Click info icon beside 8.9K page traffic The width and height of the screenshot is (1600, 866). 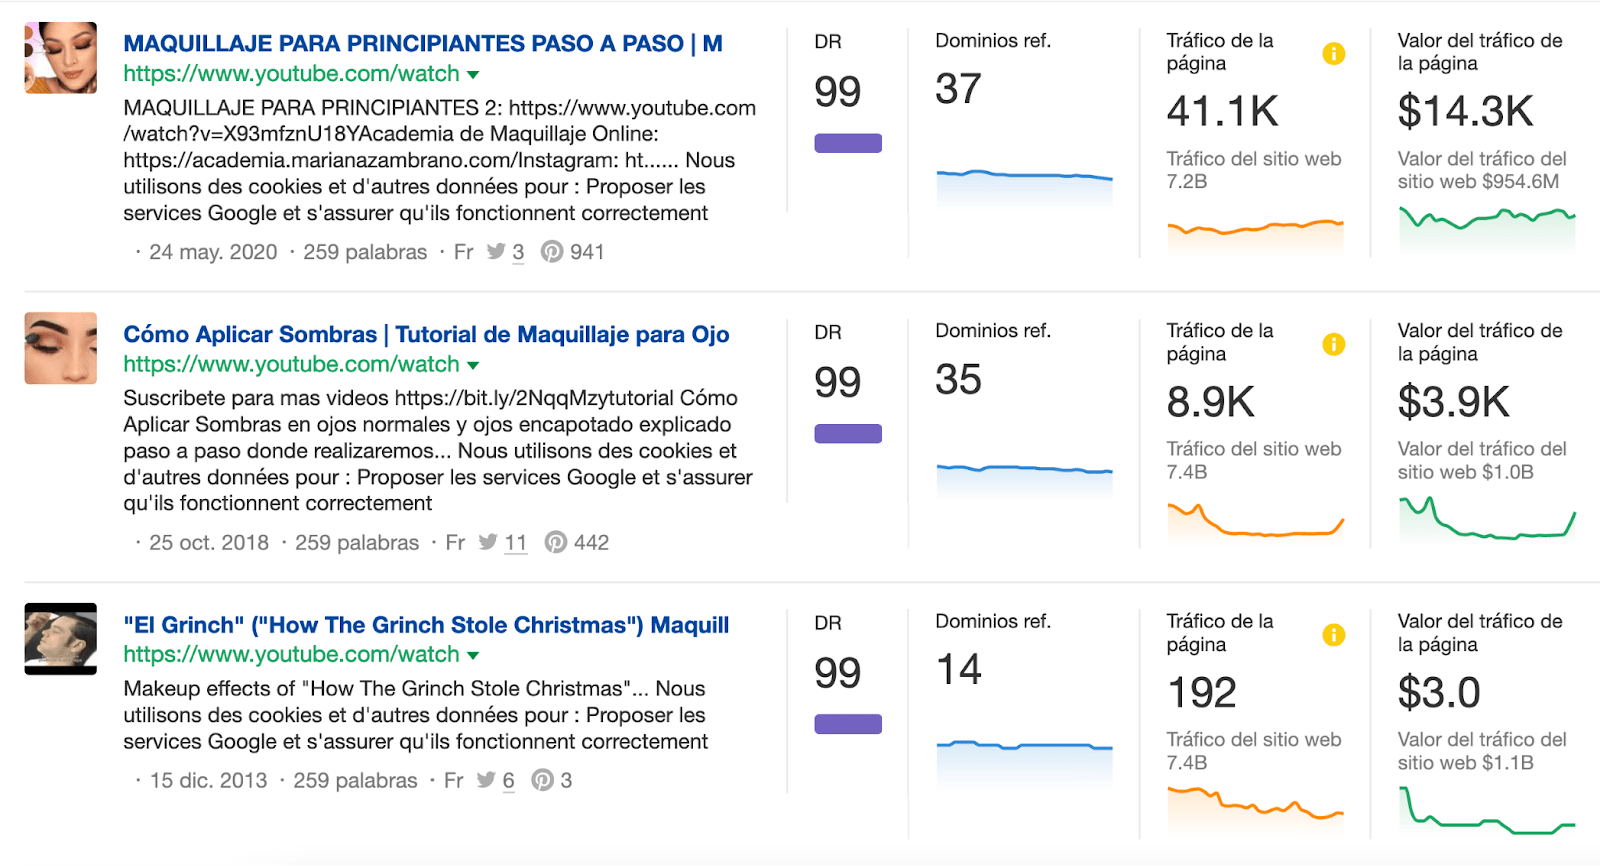pyautogui.click(x=1333, y=344)
